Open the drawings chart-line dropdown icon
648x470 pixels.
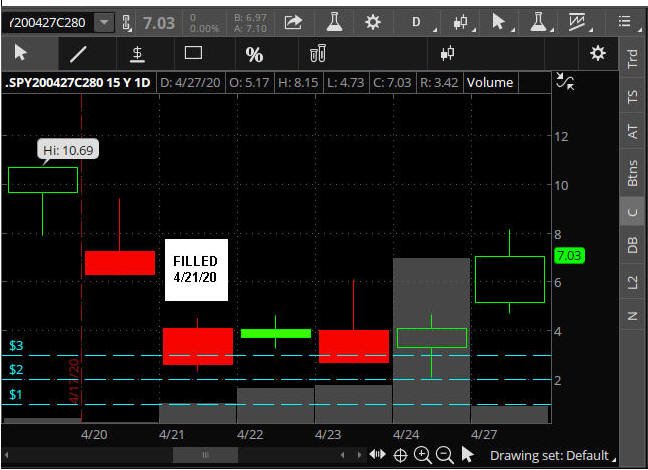[x=578, y=22]
